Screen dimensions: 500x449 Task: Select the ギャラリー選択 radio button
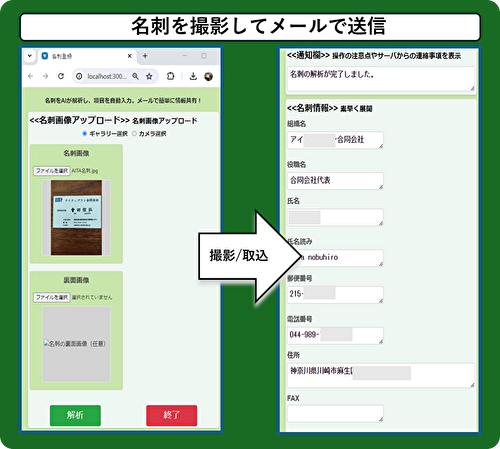point(85,134)
